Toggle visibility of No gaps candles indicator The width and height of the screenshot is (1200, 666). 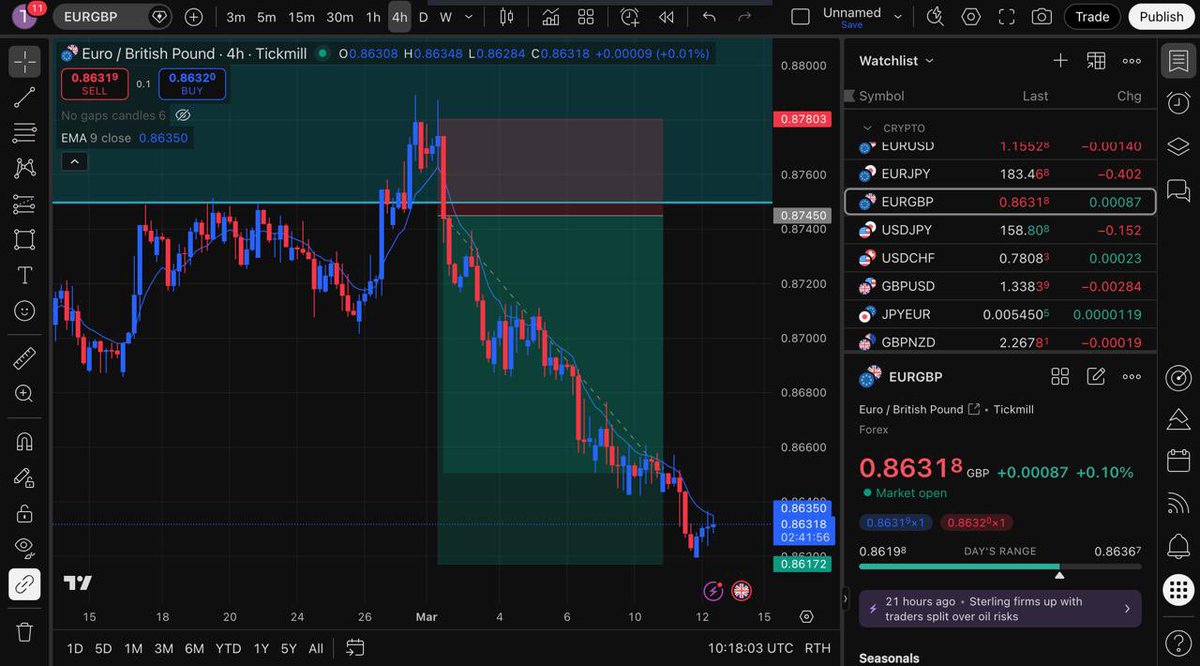183,116
